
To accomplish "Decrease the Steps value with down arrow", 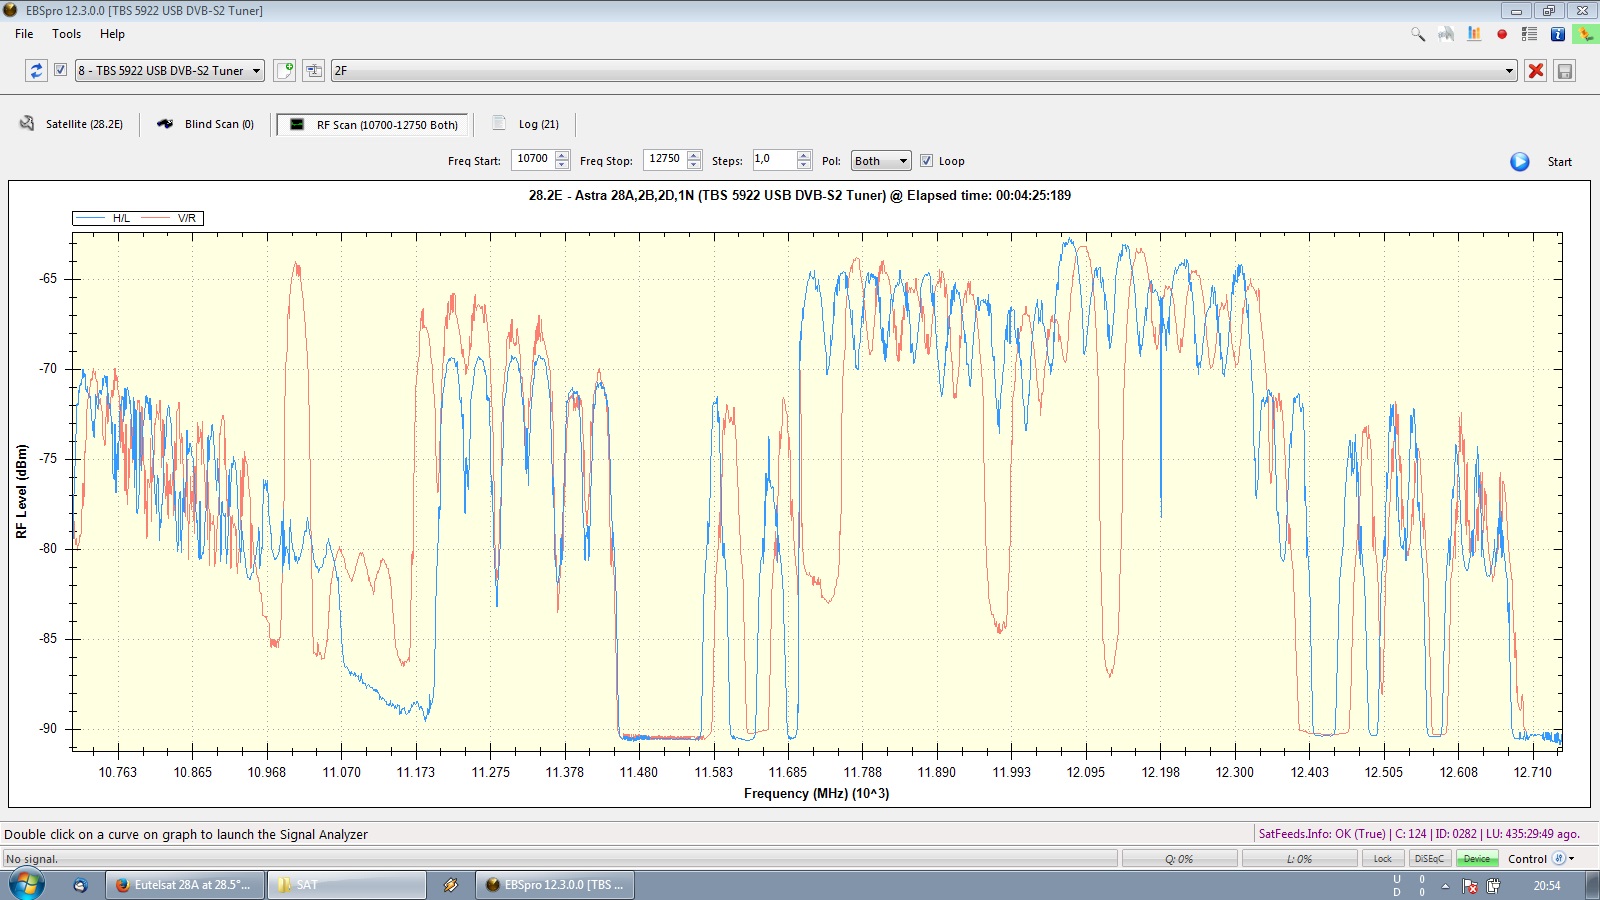I will (804, 165).
